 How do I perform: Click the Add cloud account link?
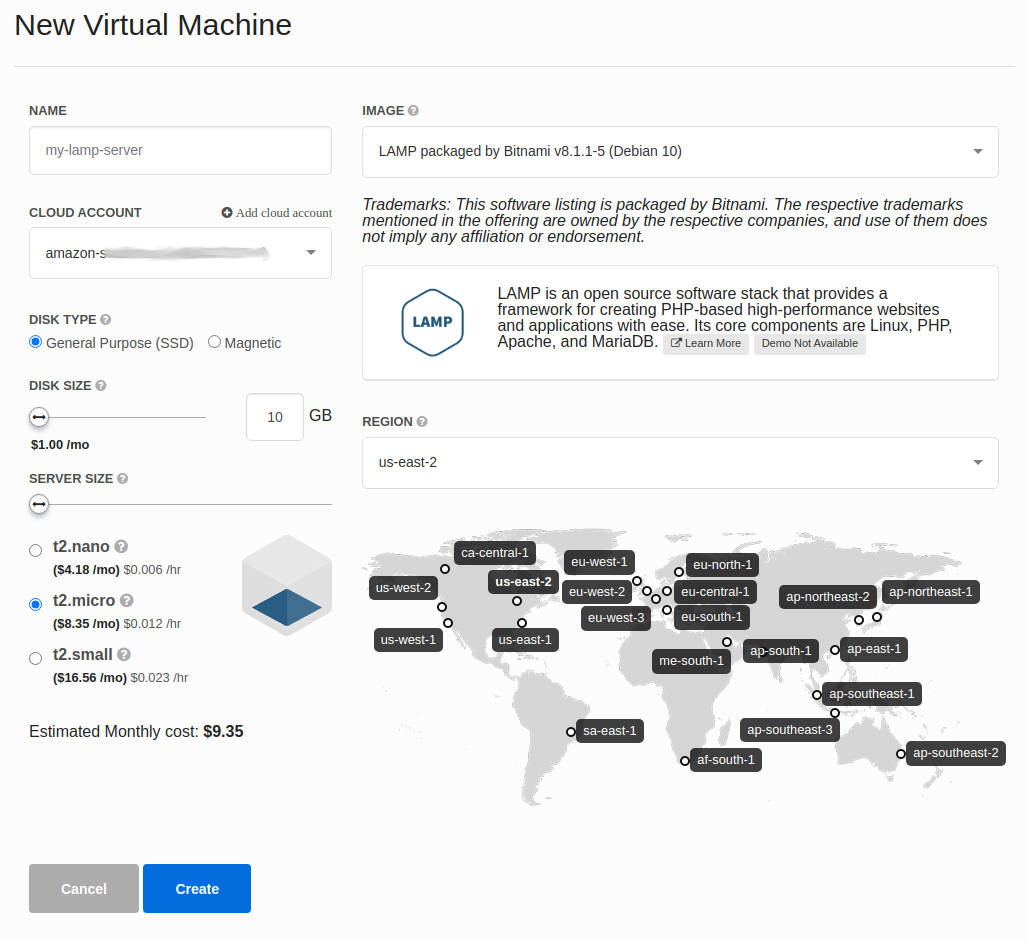click(277, 213)
